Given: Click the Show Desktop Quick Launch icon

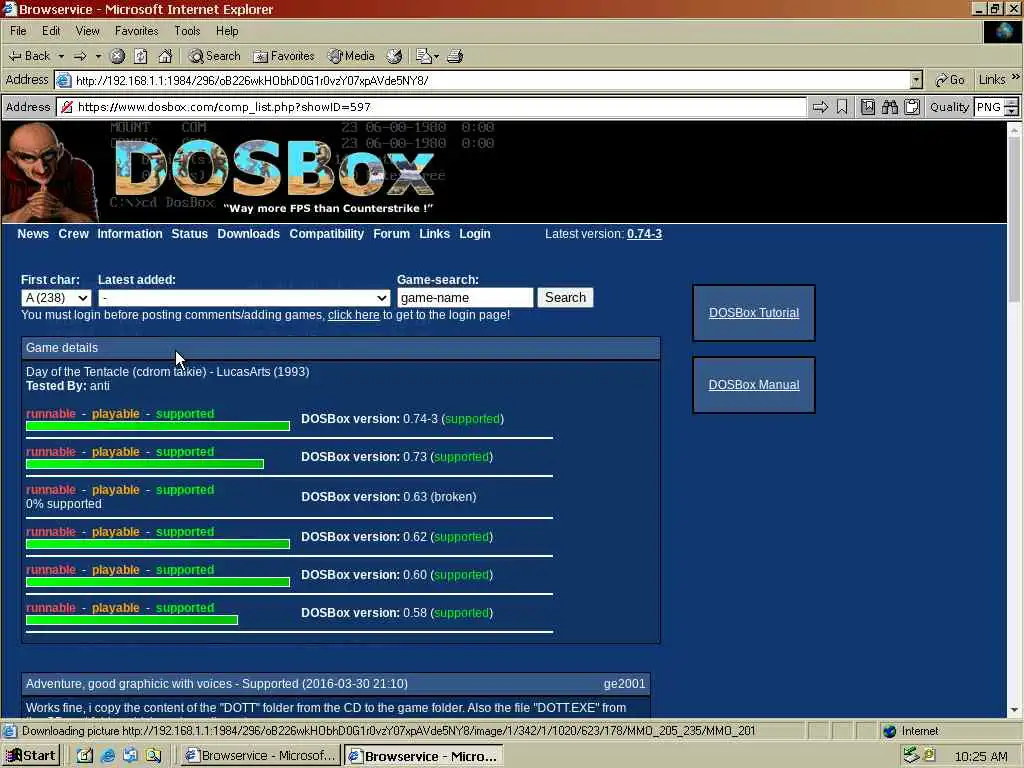Looking at the screenshot, I should pos(85,756).
